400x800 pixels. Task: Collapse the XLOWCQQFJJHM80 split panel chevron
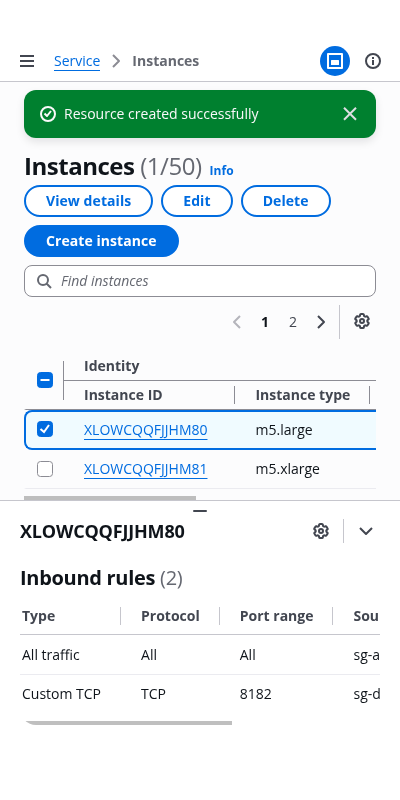pos(366,531)
